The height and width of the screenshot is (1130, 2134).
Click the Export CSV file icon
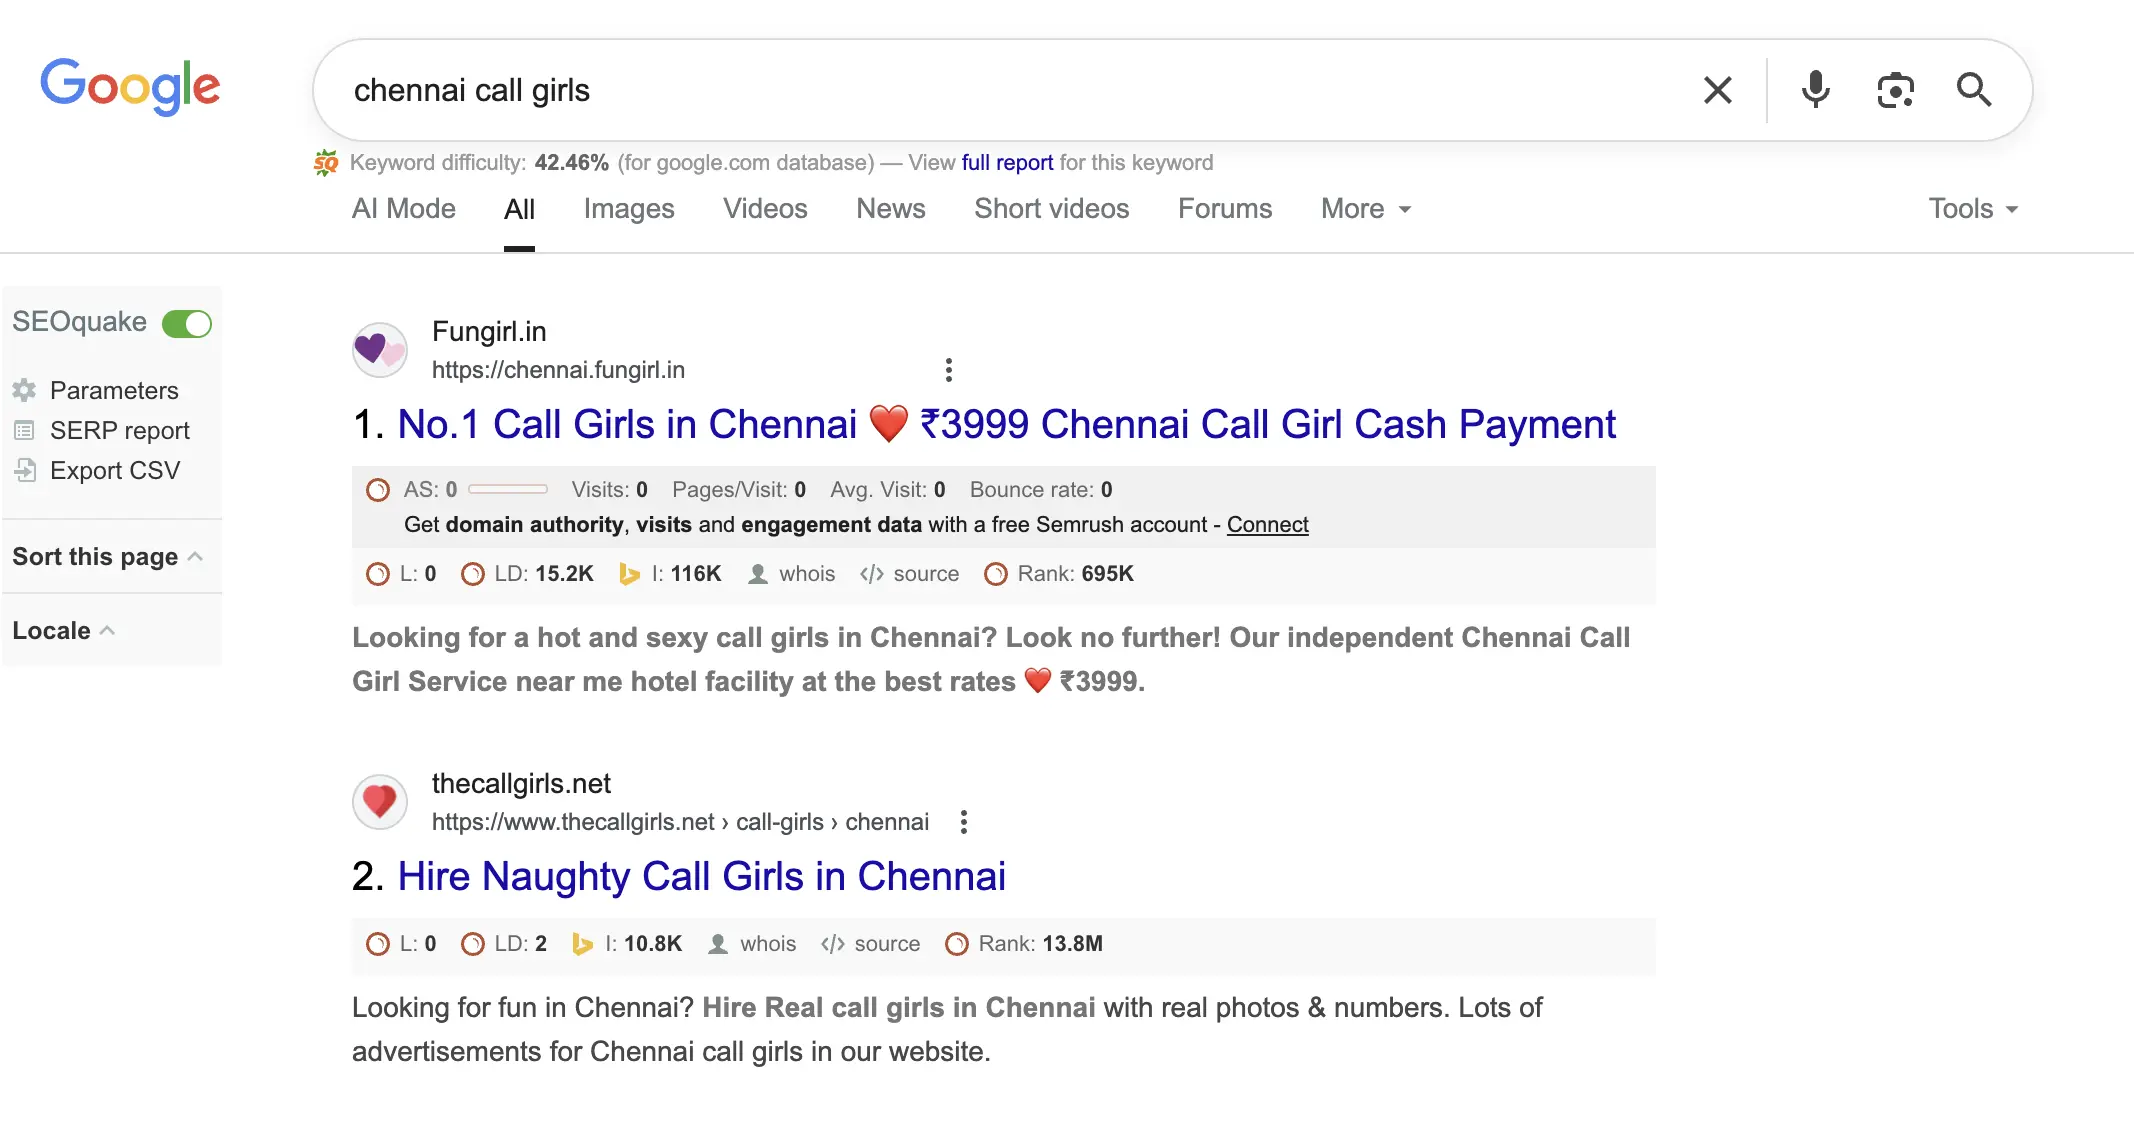[25, 470]
